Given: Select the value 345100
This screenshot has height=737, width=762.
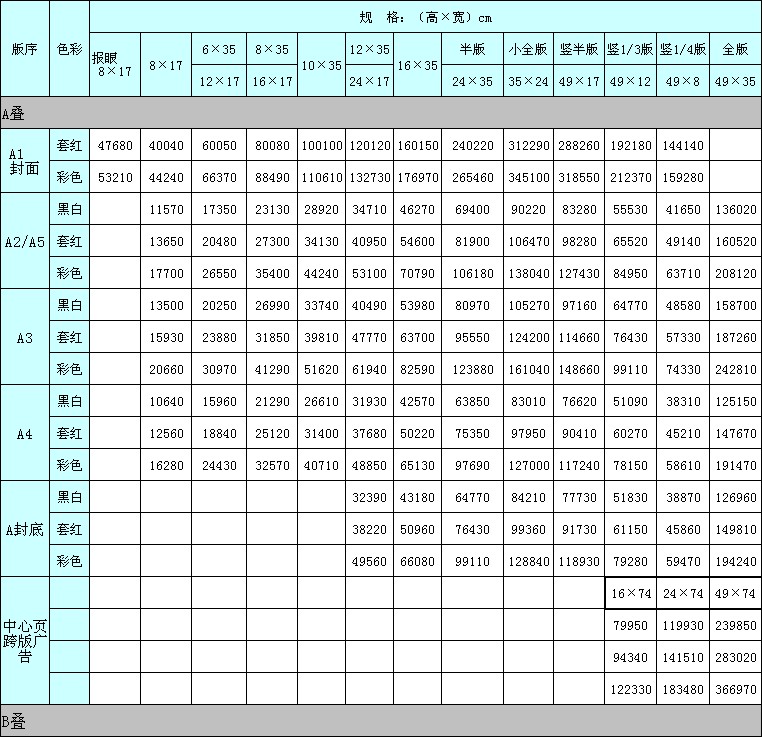Looking at the screenshot, I should [x=528, y=177].
